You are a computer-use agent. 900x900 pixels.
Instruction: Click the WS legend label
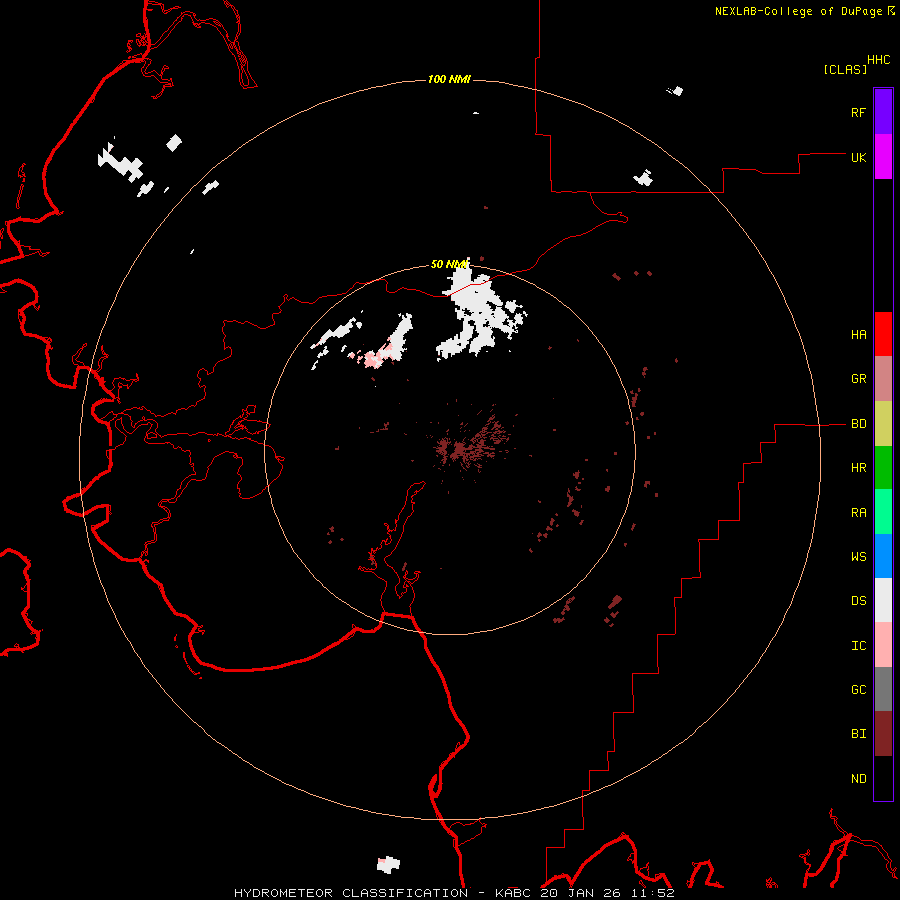point(858,557)
